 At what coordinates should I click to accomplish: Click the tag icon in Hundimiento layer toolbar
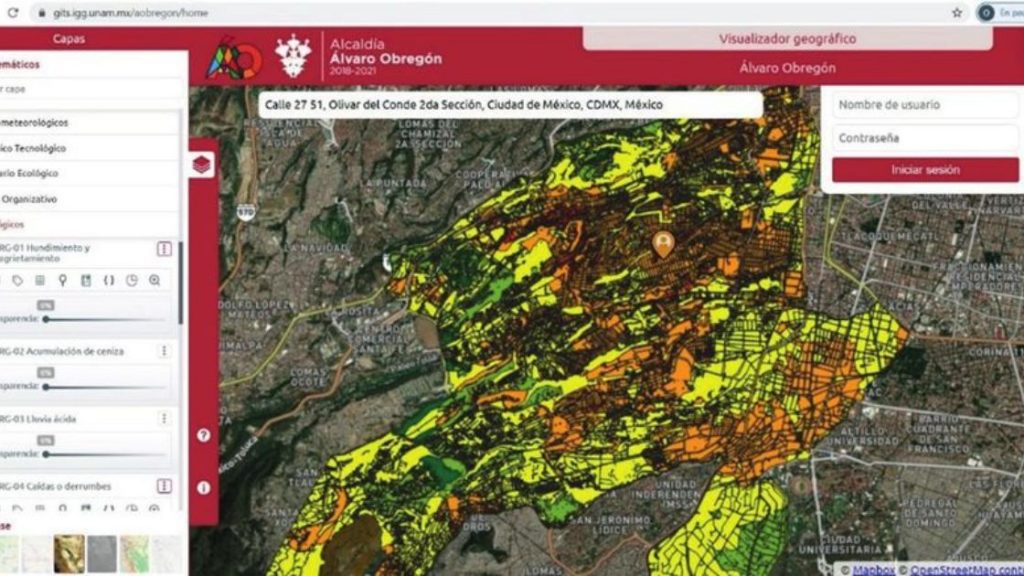tap(17, 281)
